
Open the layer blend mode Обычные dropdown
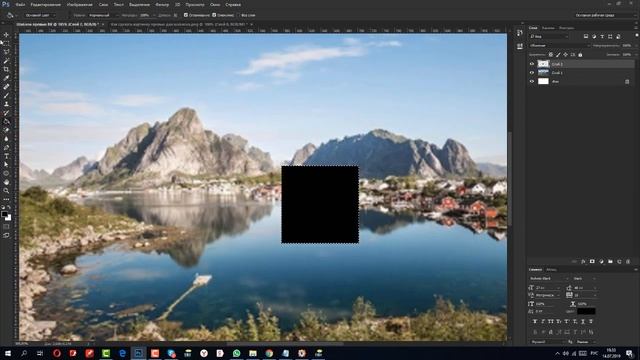(x=559, y=45)
